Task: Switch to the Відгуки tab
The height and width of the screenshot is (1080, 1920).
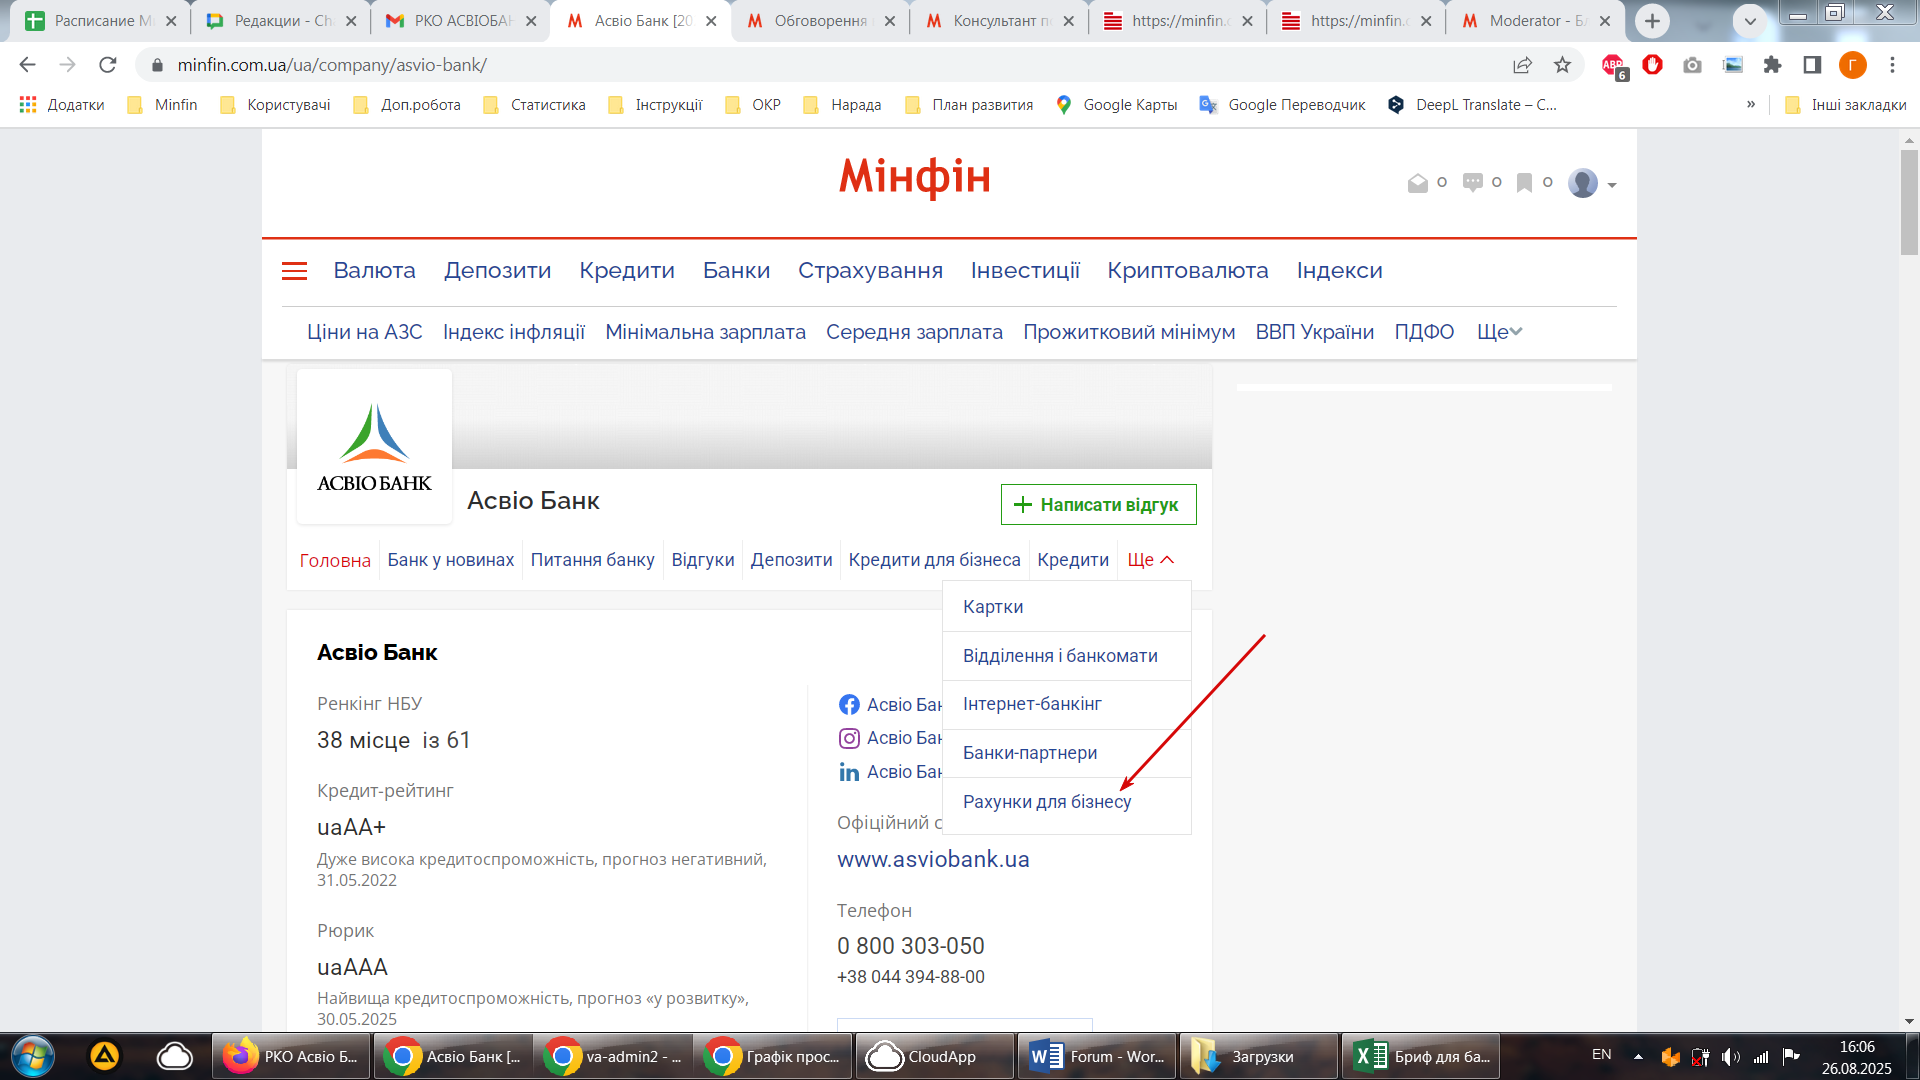Action: (702, 560)
